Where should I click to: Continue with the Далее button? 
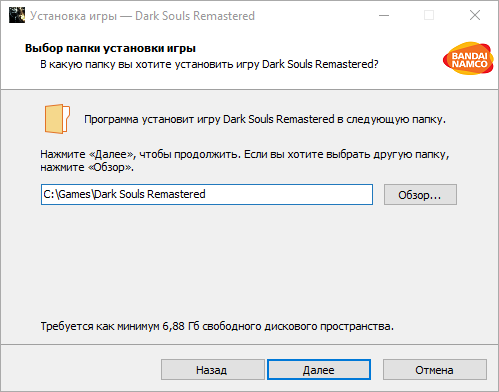point(319,370)
